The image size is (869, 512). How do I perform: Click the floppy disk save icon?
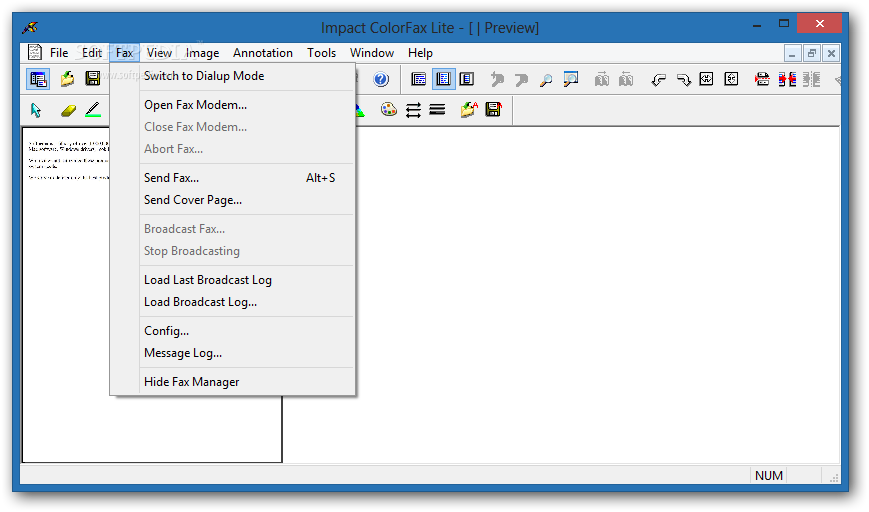click(x=93, y=79)
